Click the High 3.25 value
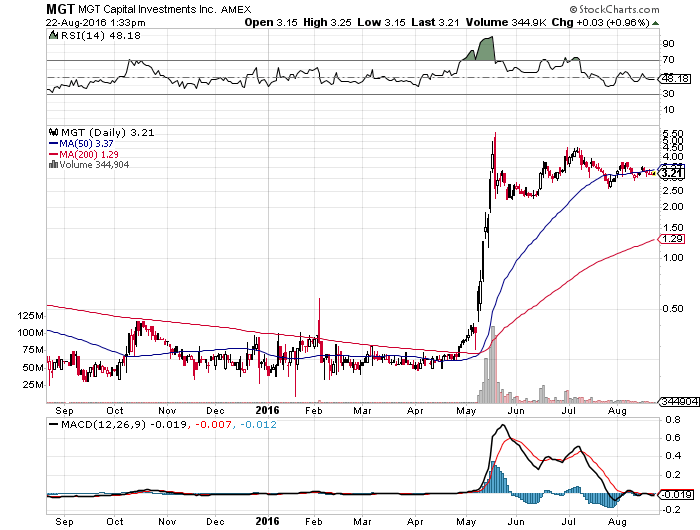This screenshot has height=530, width=700. (327, 22)
